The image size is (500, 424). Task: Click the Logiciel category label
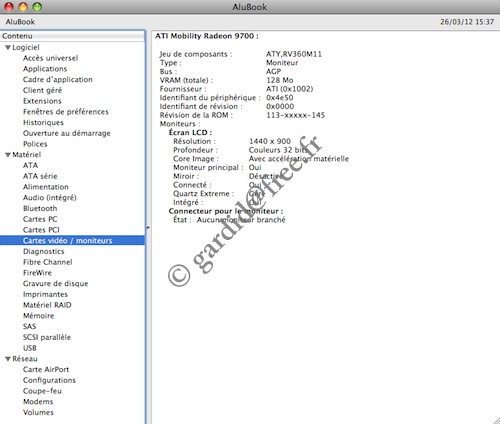point(26,47)
